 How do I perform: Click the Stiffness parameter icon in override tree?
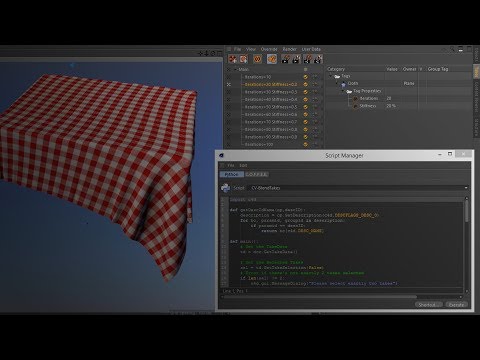pyautogui.click(x=355, y=106)
